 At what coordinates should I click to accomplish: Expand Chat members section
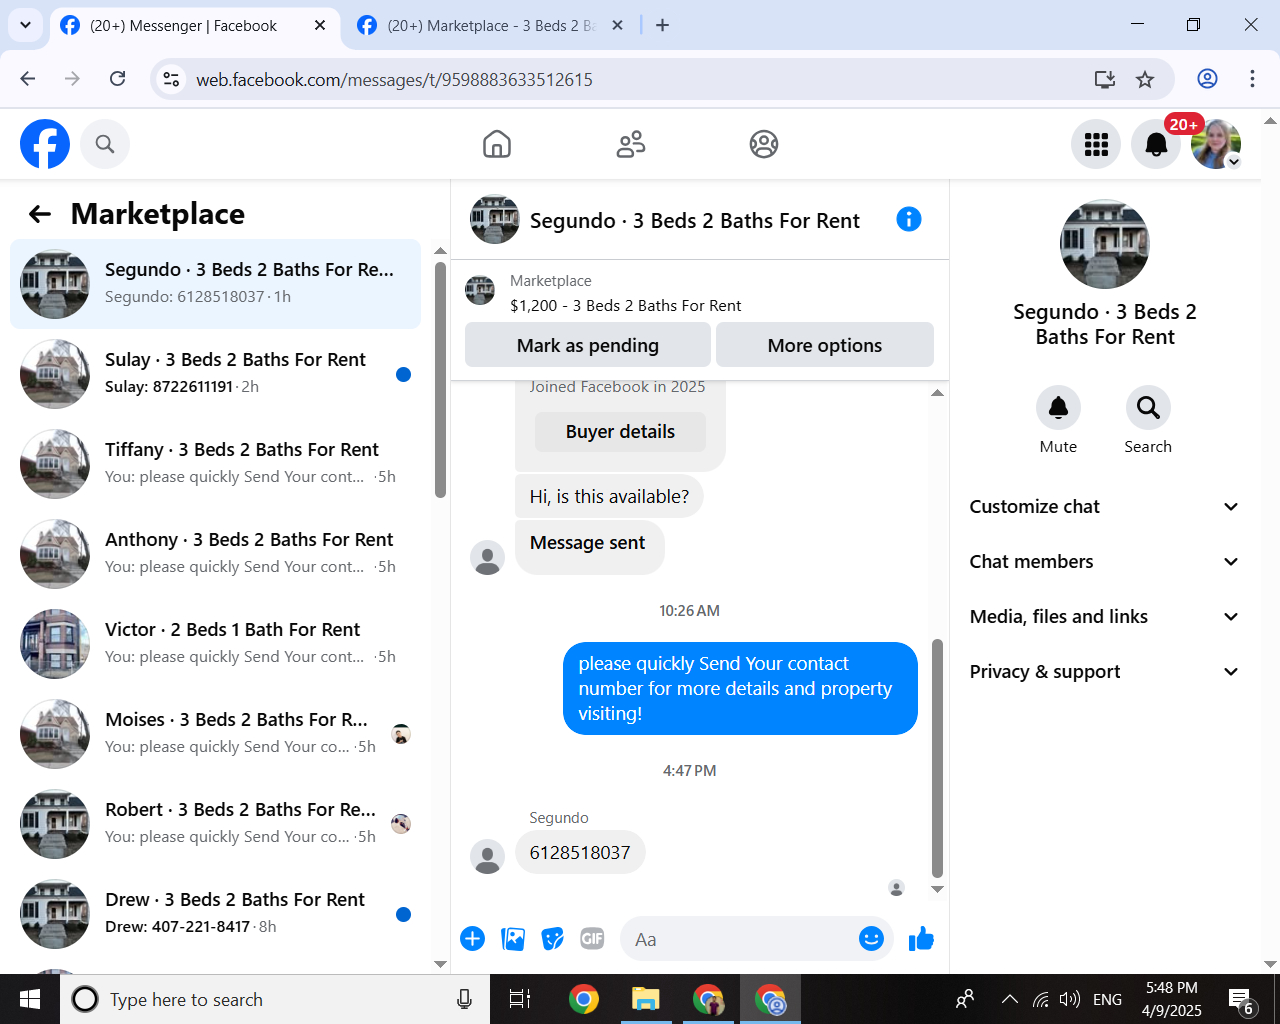click(1105, 562)
